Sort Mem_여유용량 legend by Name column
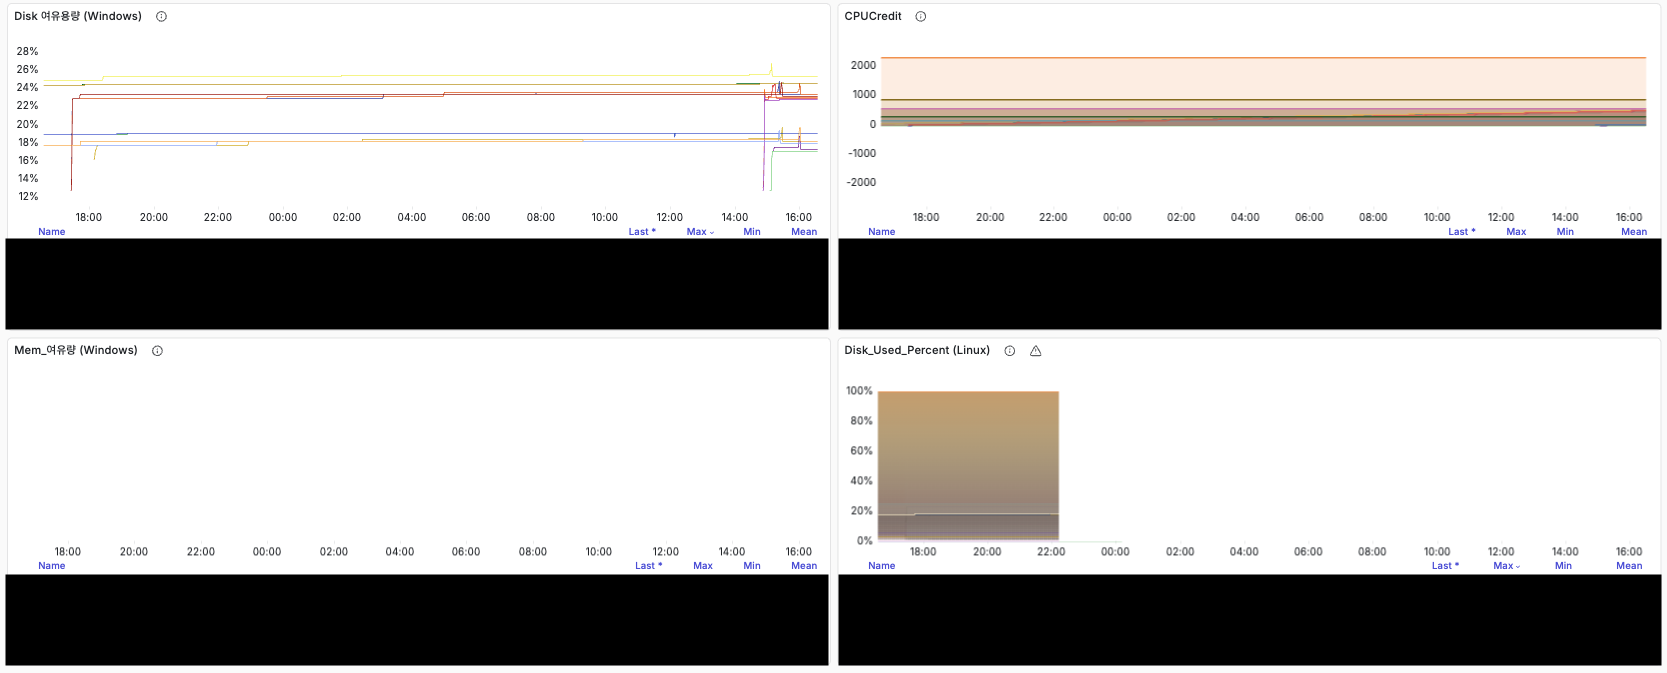Screen dimensions: 1667x673 click(52, 566)
